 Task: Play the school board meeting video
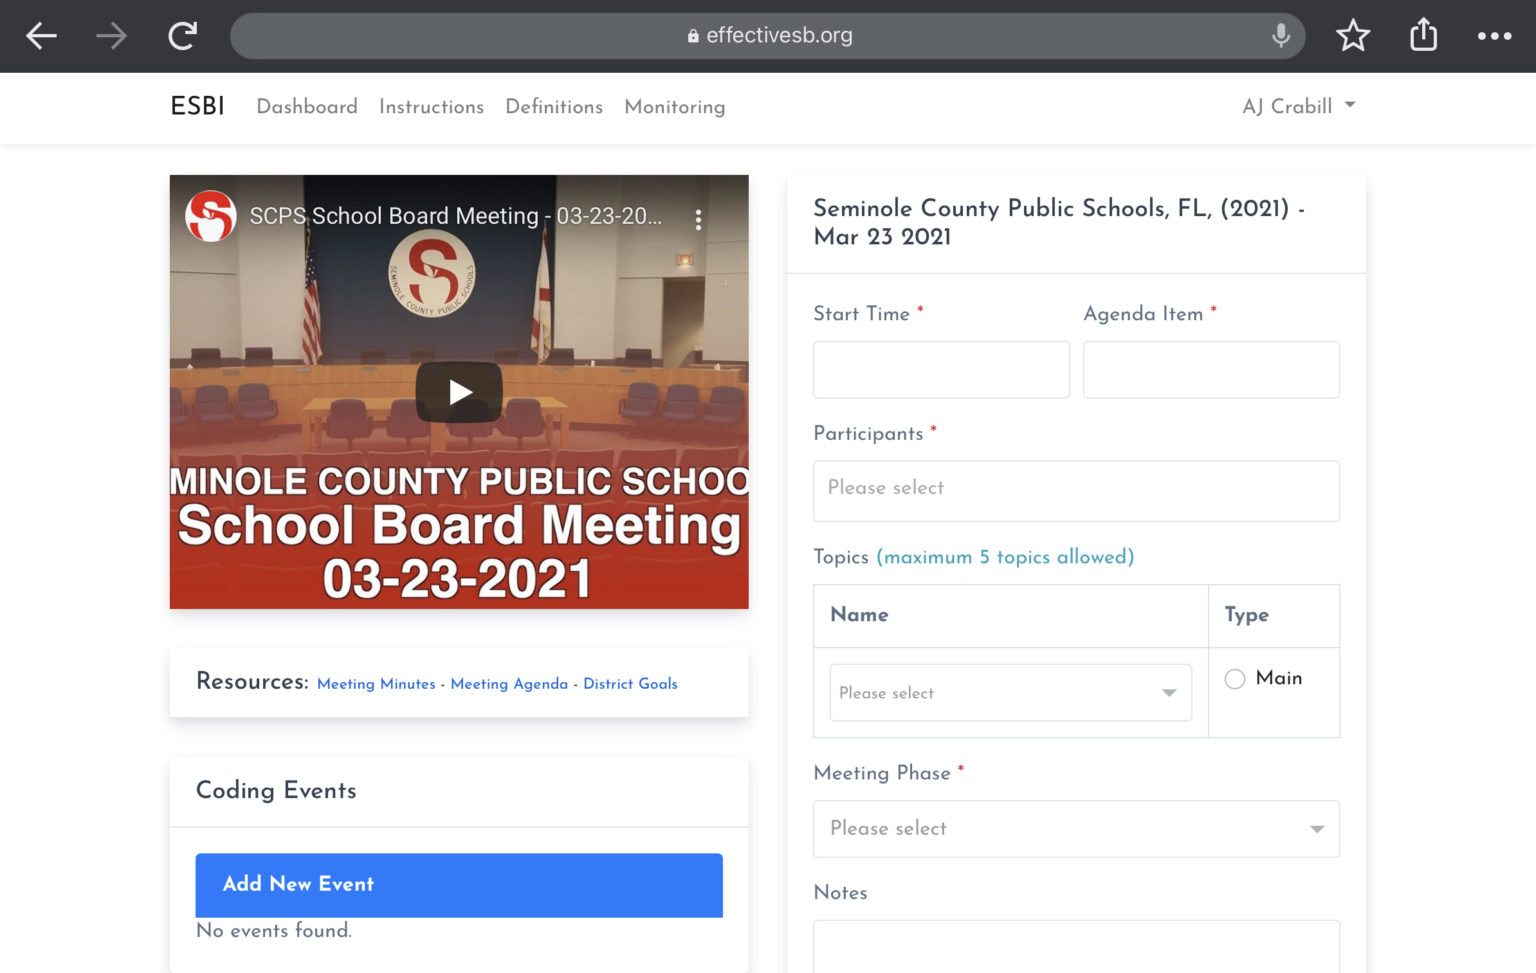[459, 391]
